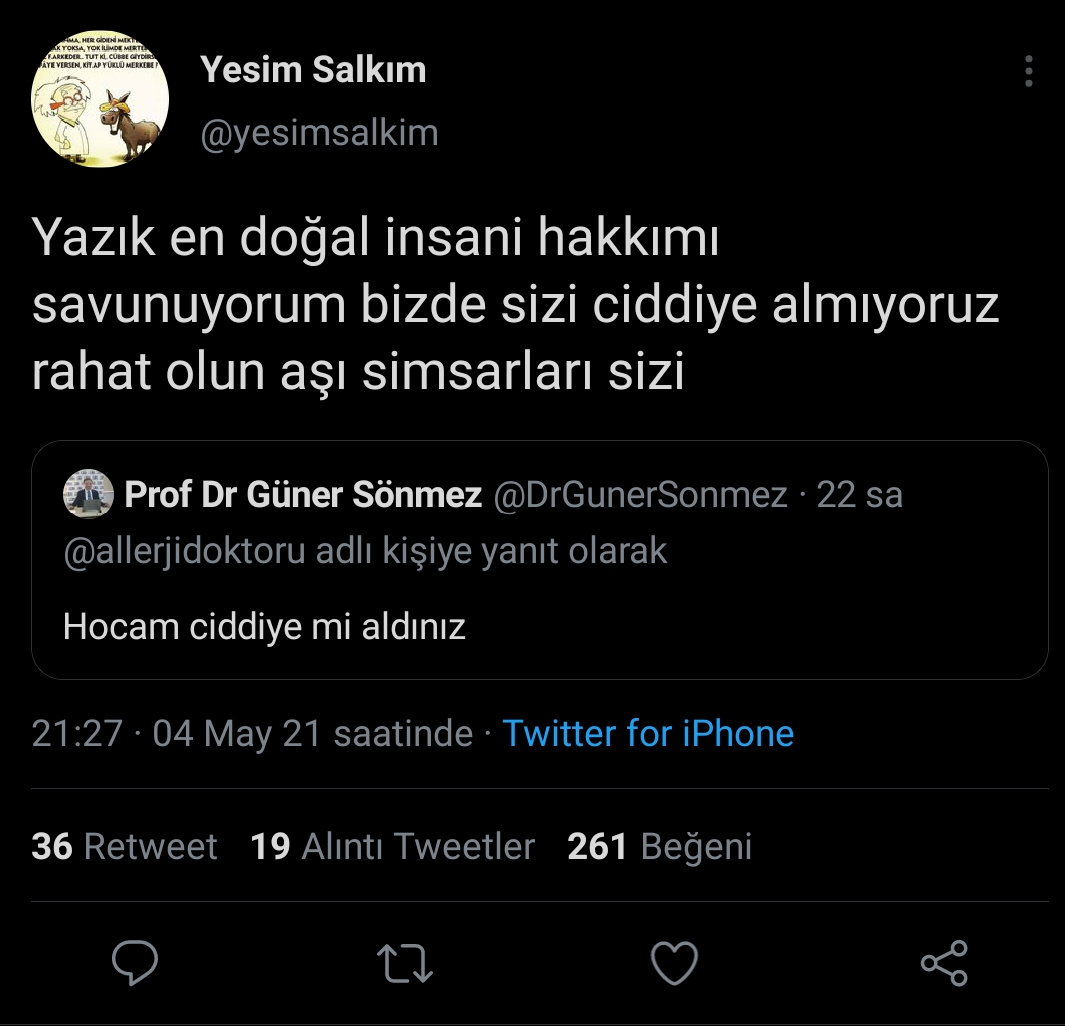The height and width of the screenshot is (1026, 1065).
Task: Open the three-dot more options menu
Action: tap(1028, 71)
